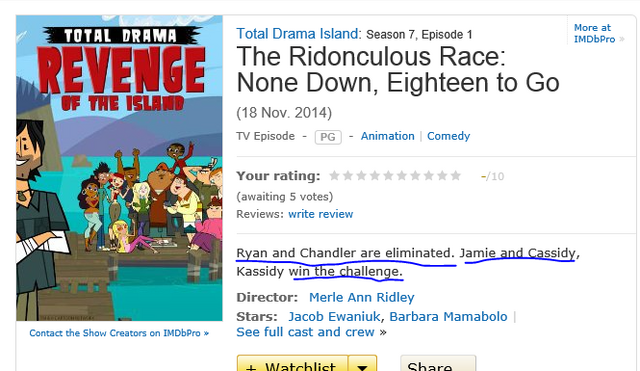Open the Watchlist dropdown arrow
This screenshot has height=371, width=640.
point(362,365)
